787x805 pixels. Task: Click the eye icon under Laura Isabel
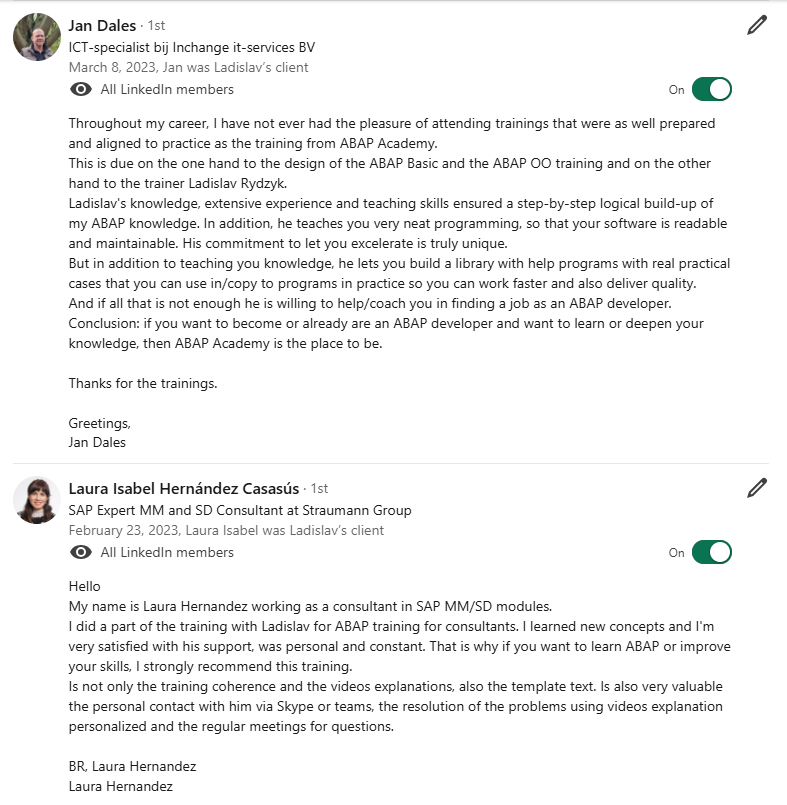pos(81,552)
